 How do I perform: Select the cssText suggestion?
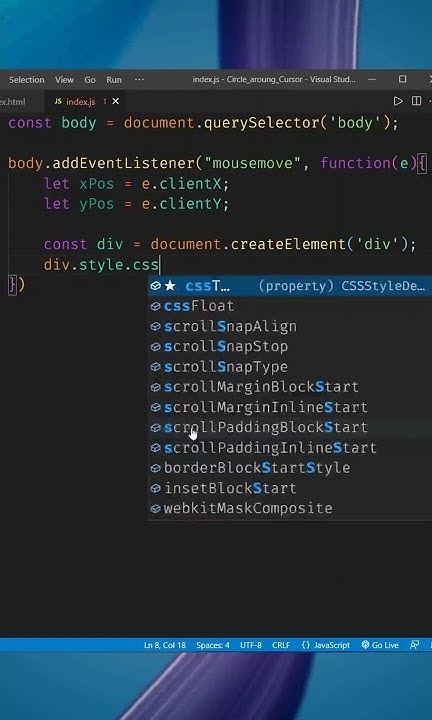290,286
